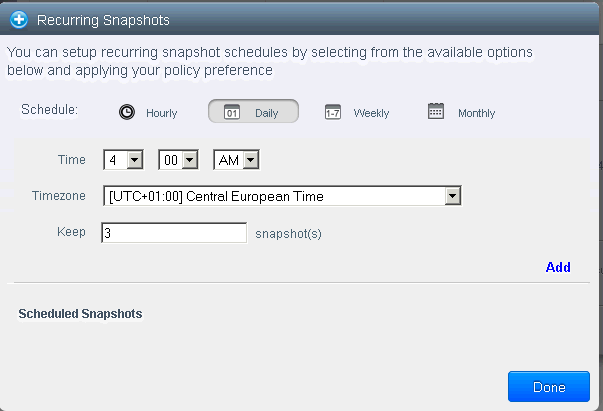The width and height of the screenshot is (603, 411).
Task: Click the Schedule label text
Action: pyautogui.click(x=50, y=109)
